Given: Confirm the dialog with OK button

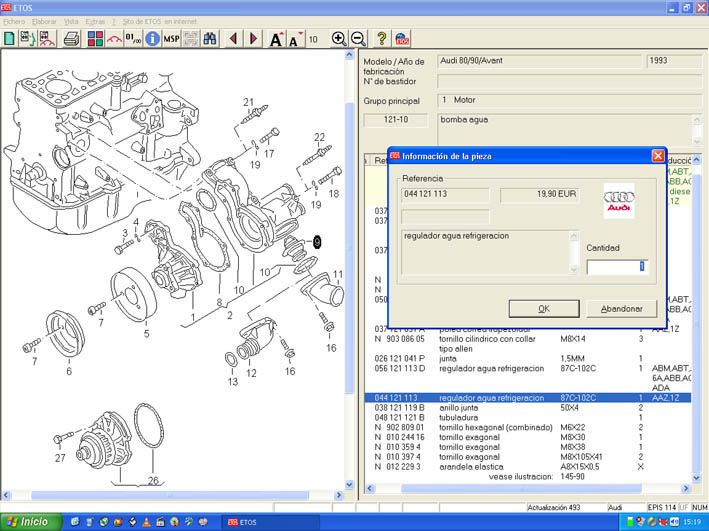Looking at the screenshot, I should pyautogui.click(x=544, y=308).
